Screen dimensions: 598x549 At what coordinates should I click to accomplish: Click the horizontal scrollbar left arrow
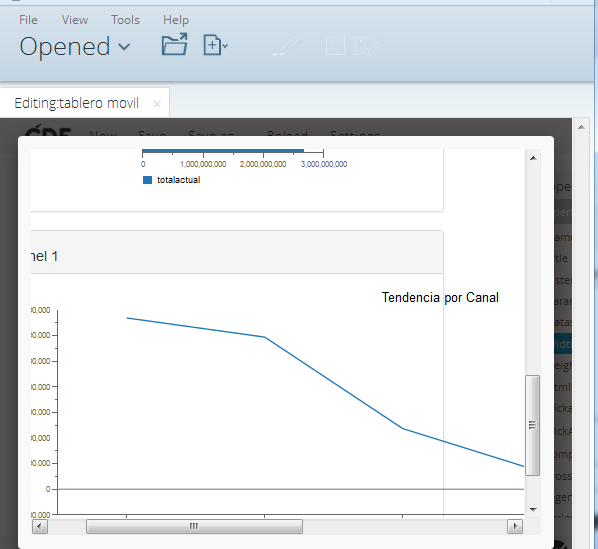40,527
